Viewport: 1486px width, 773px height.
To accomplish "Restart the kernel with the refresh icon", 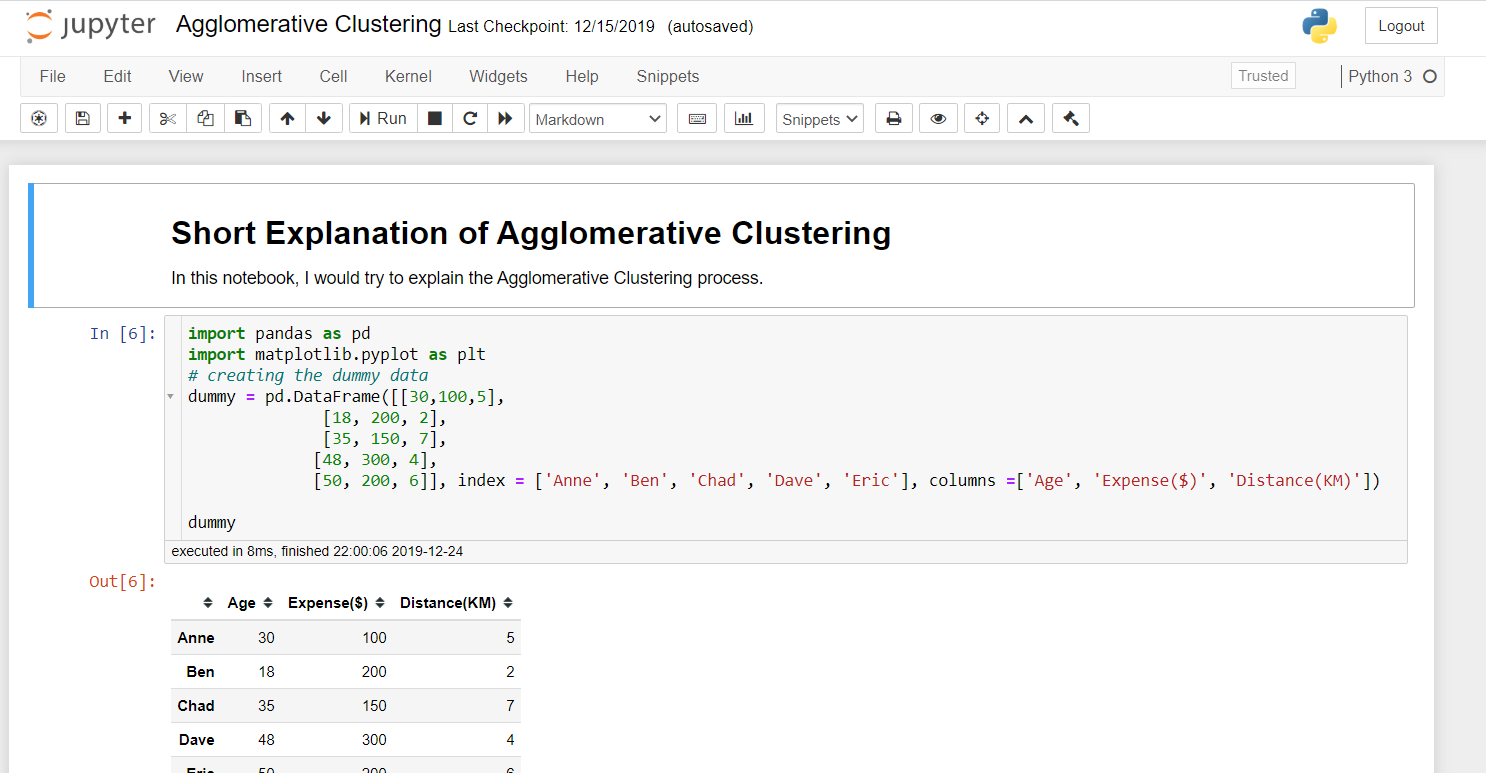I will tap(470, 118).
